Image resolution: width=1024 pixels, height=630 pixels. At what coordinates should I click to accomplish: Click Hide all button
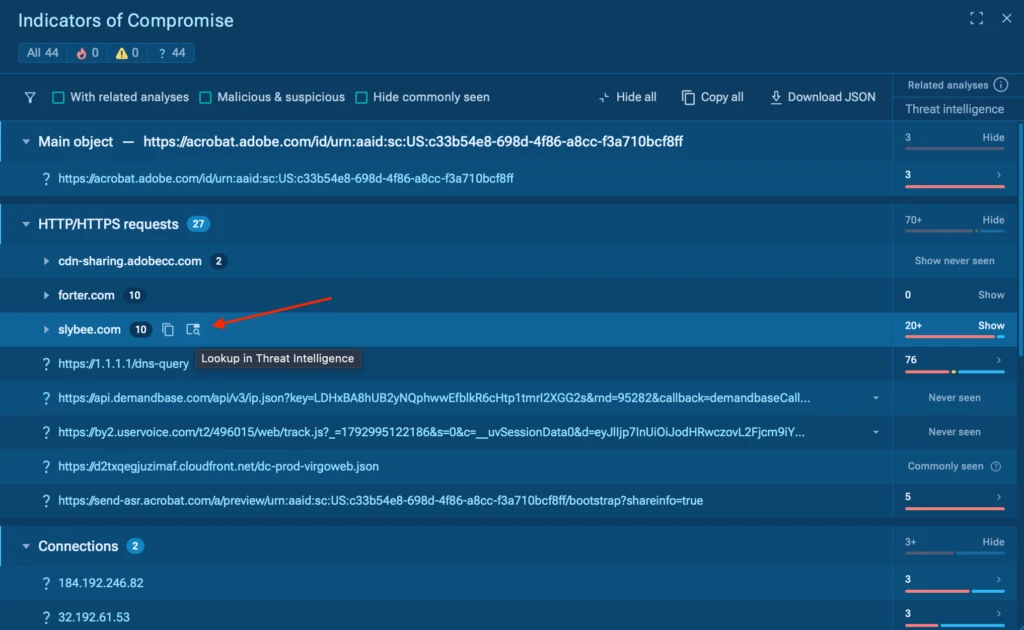tap(627, 97)
